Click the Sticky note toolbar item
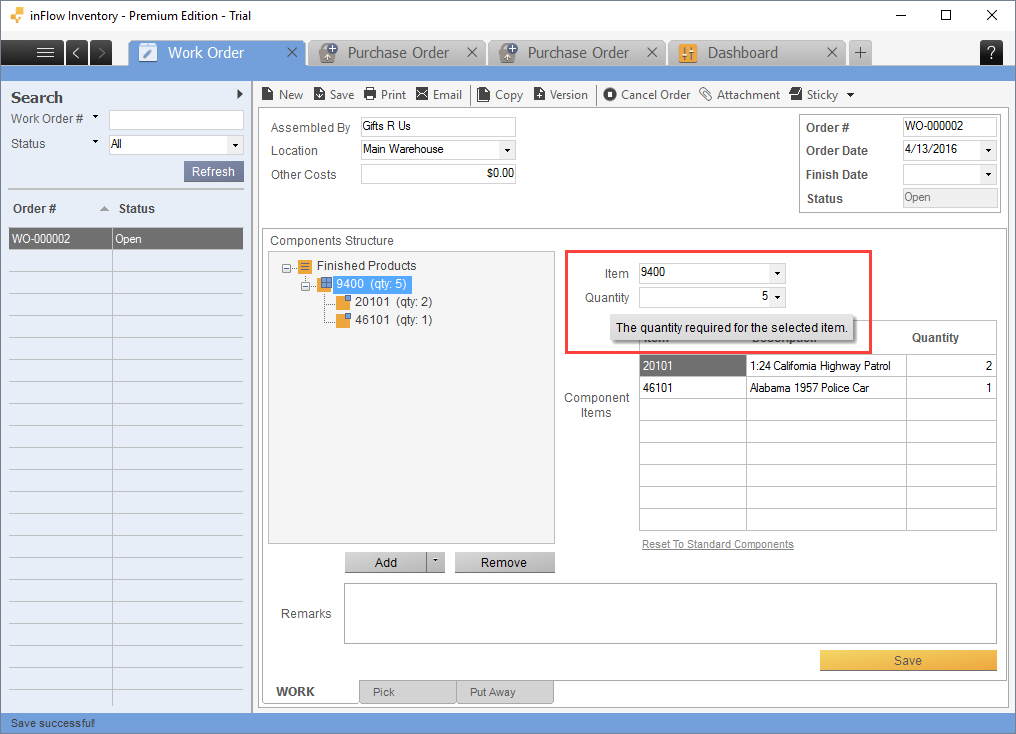This screenshot has height=734, width=1016. tap(814, 95)
